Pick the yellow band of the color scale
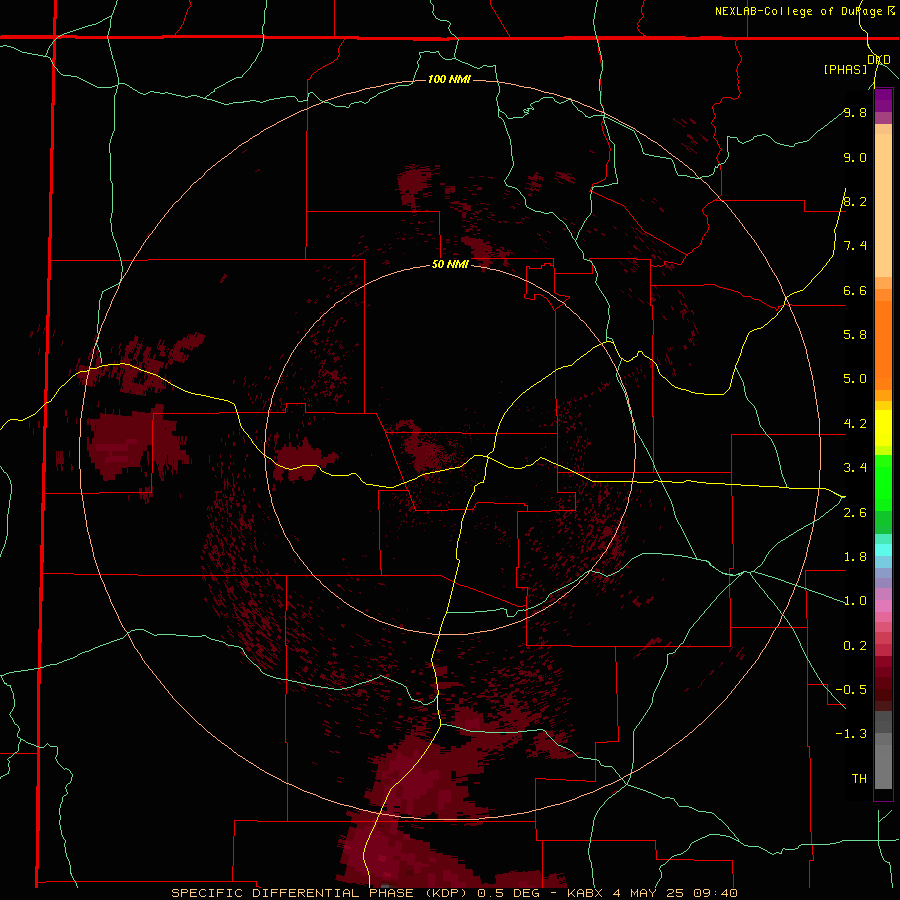Image resolution: width=900 pixels, height=900 pixels. [x=883, y=428]
